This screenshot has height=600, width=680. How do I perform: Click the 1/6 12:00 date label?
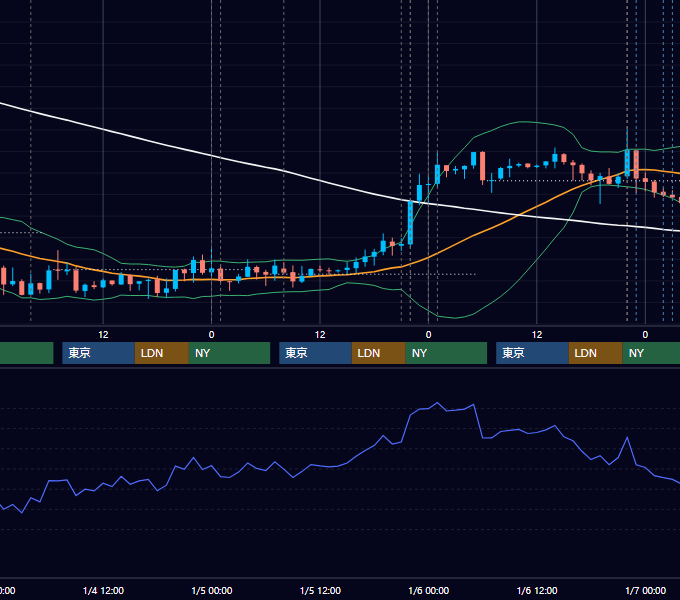[x=537, y=590]
